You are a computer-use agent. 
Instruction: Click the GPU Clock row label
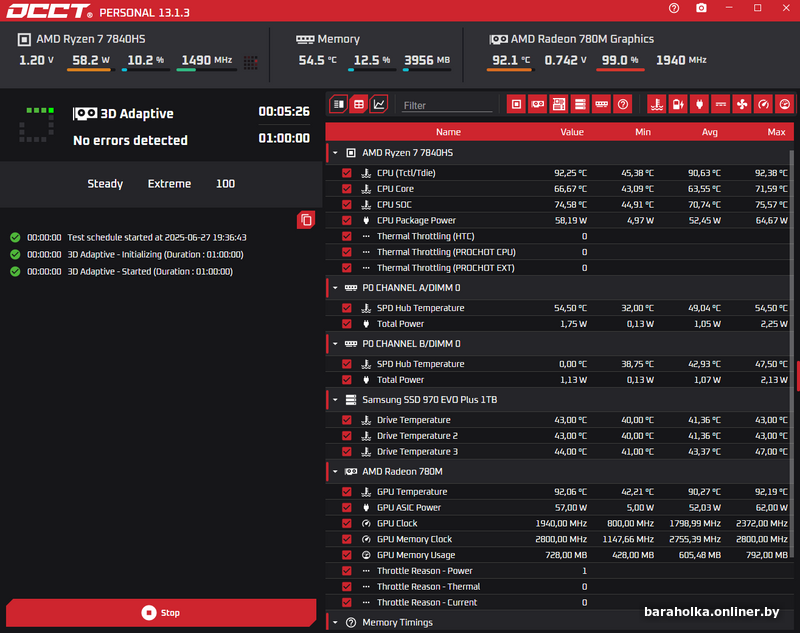397,523
